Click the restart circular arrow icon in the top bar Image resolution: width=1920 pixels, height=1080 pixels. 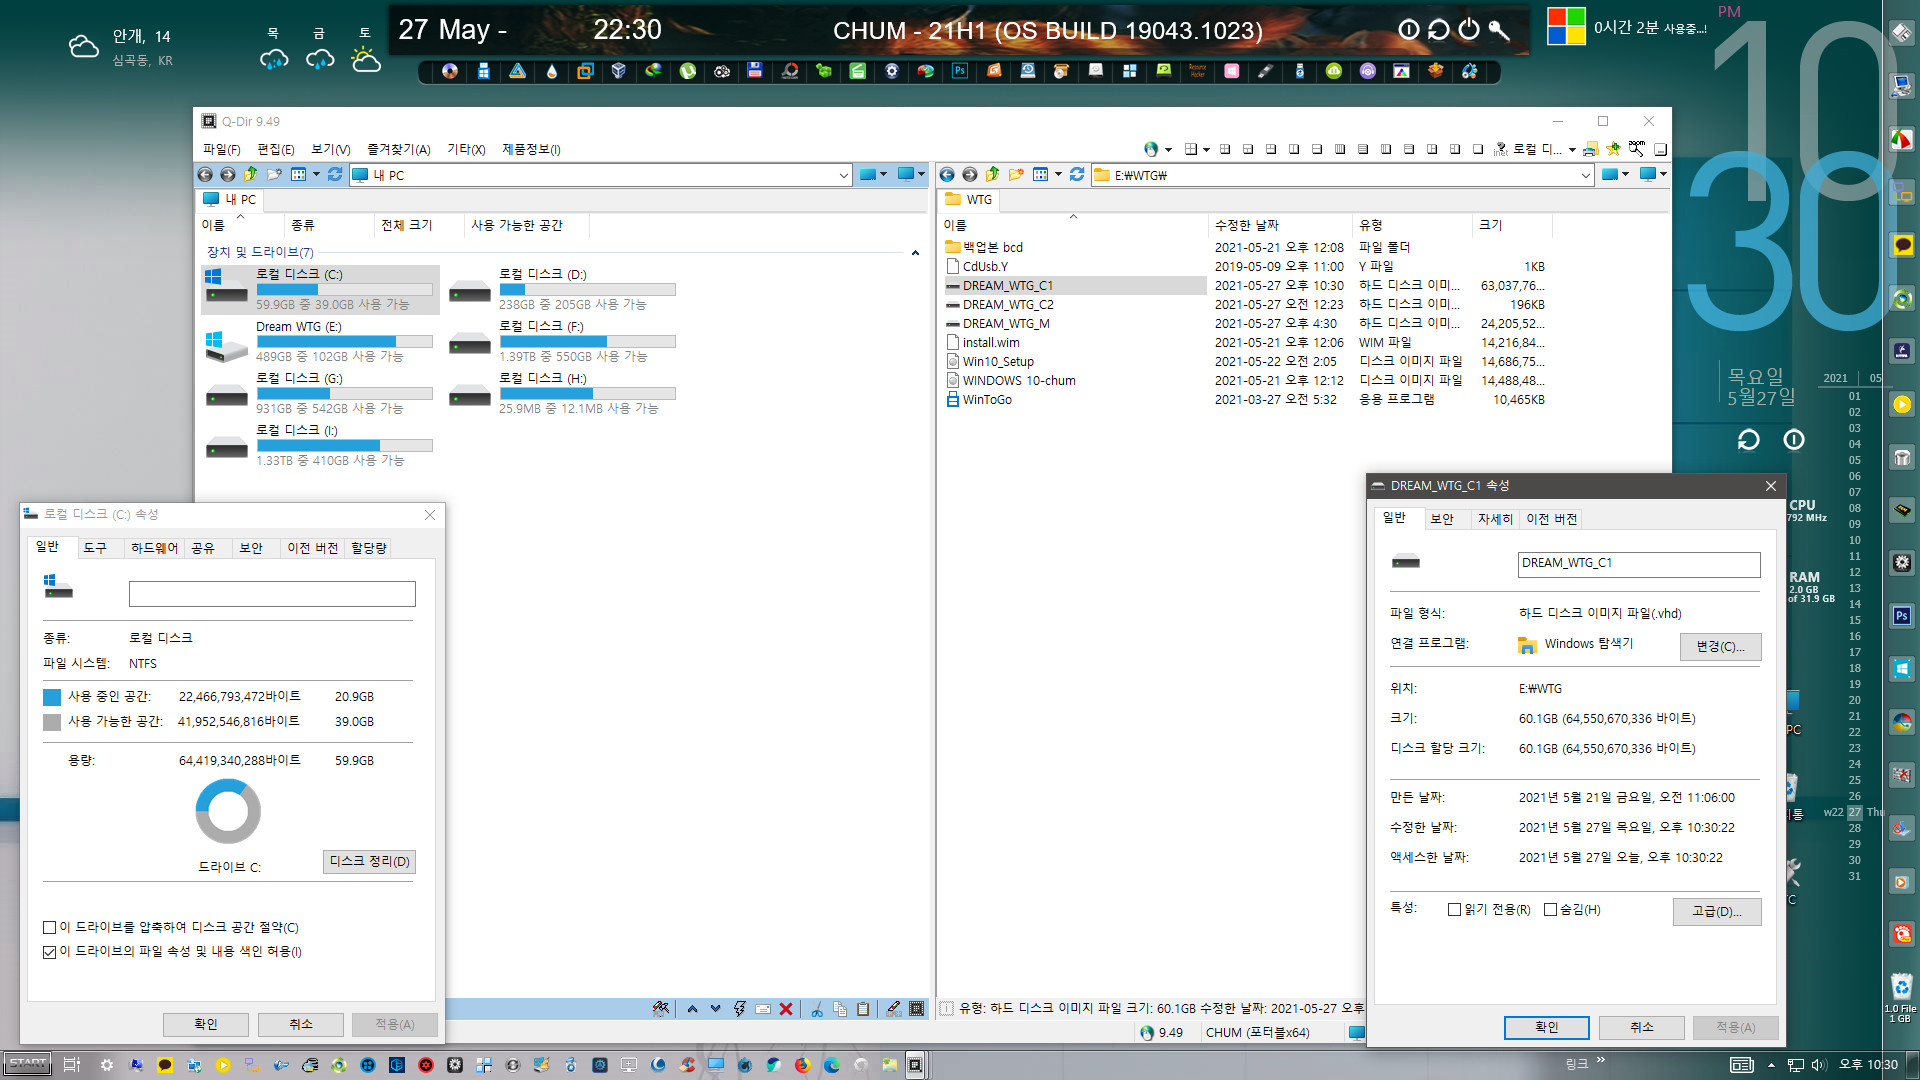[1438, 30]
